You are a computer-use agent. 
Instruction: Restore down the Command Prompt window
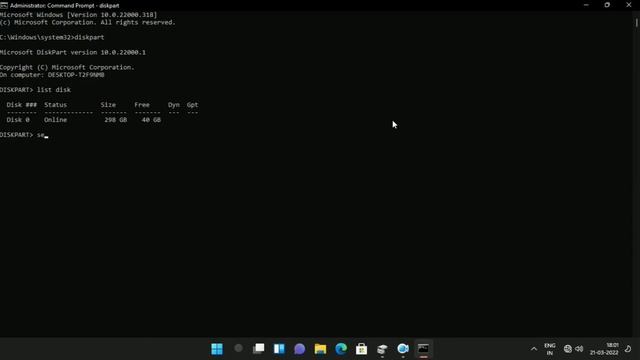click(607, 5)
